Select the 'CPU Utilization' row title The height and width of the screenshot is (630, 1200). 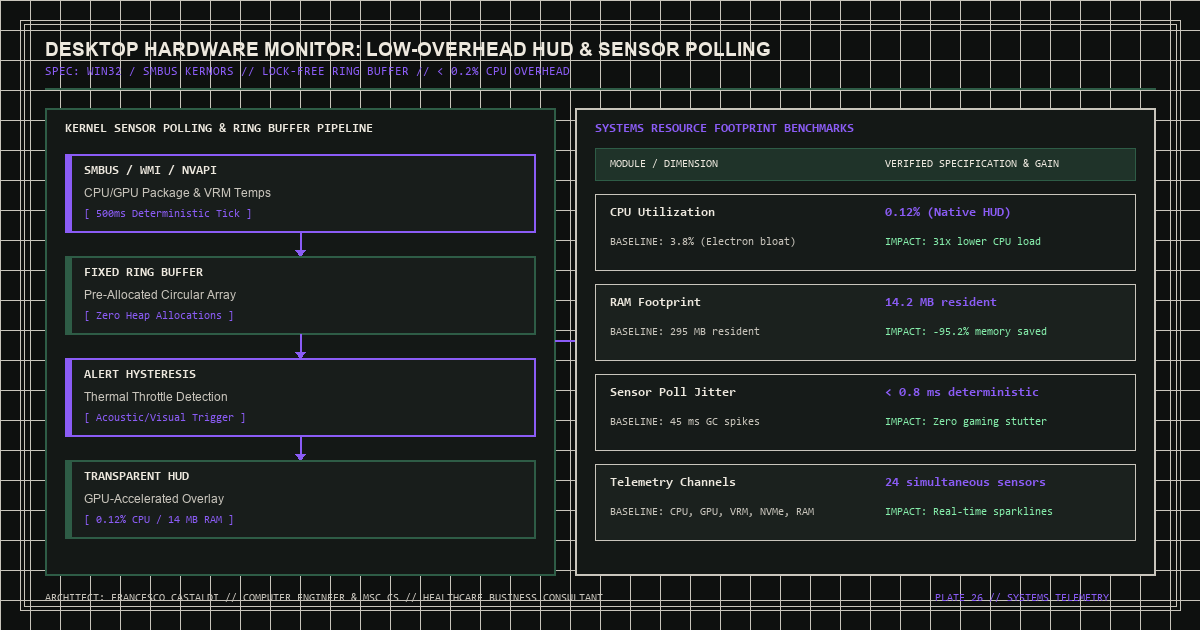(662, 212)
